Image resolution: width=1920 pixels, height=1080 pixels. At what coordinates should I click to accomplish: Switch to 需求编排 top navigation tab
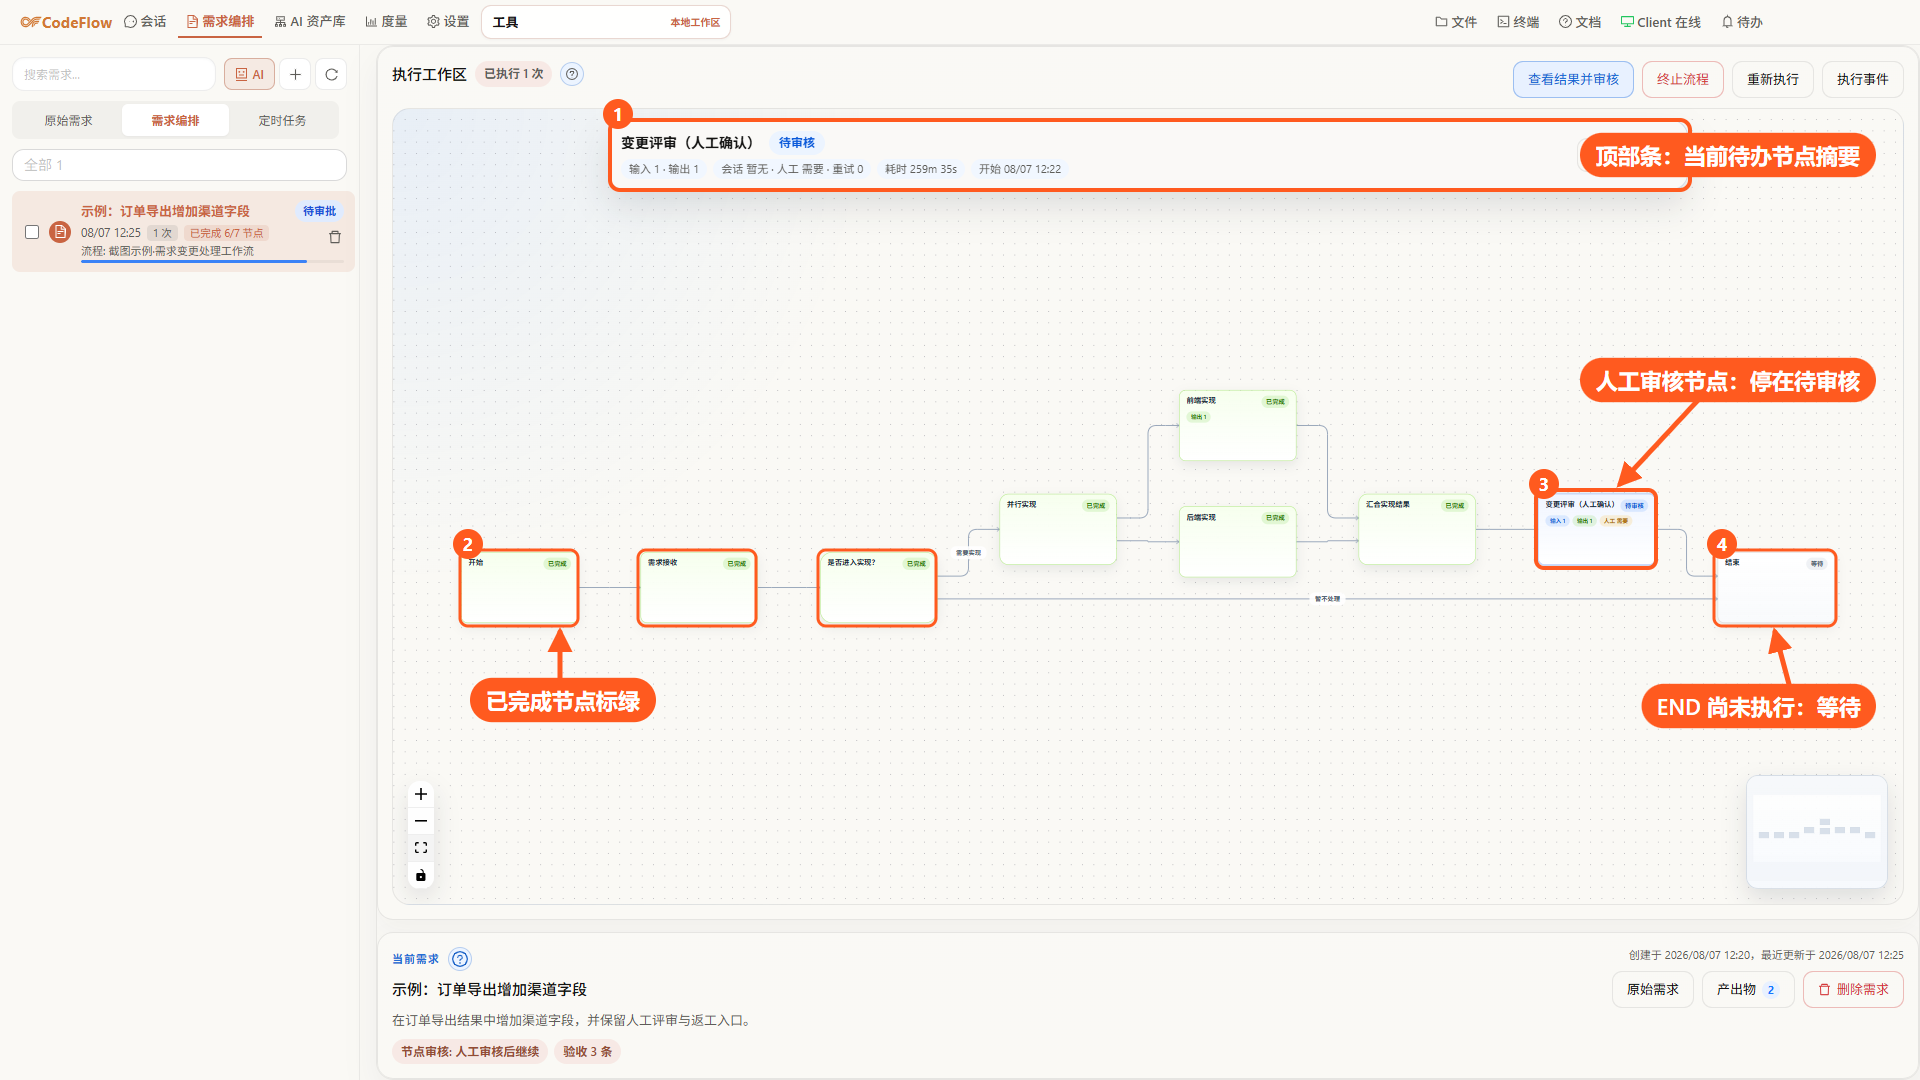220,21
